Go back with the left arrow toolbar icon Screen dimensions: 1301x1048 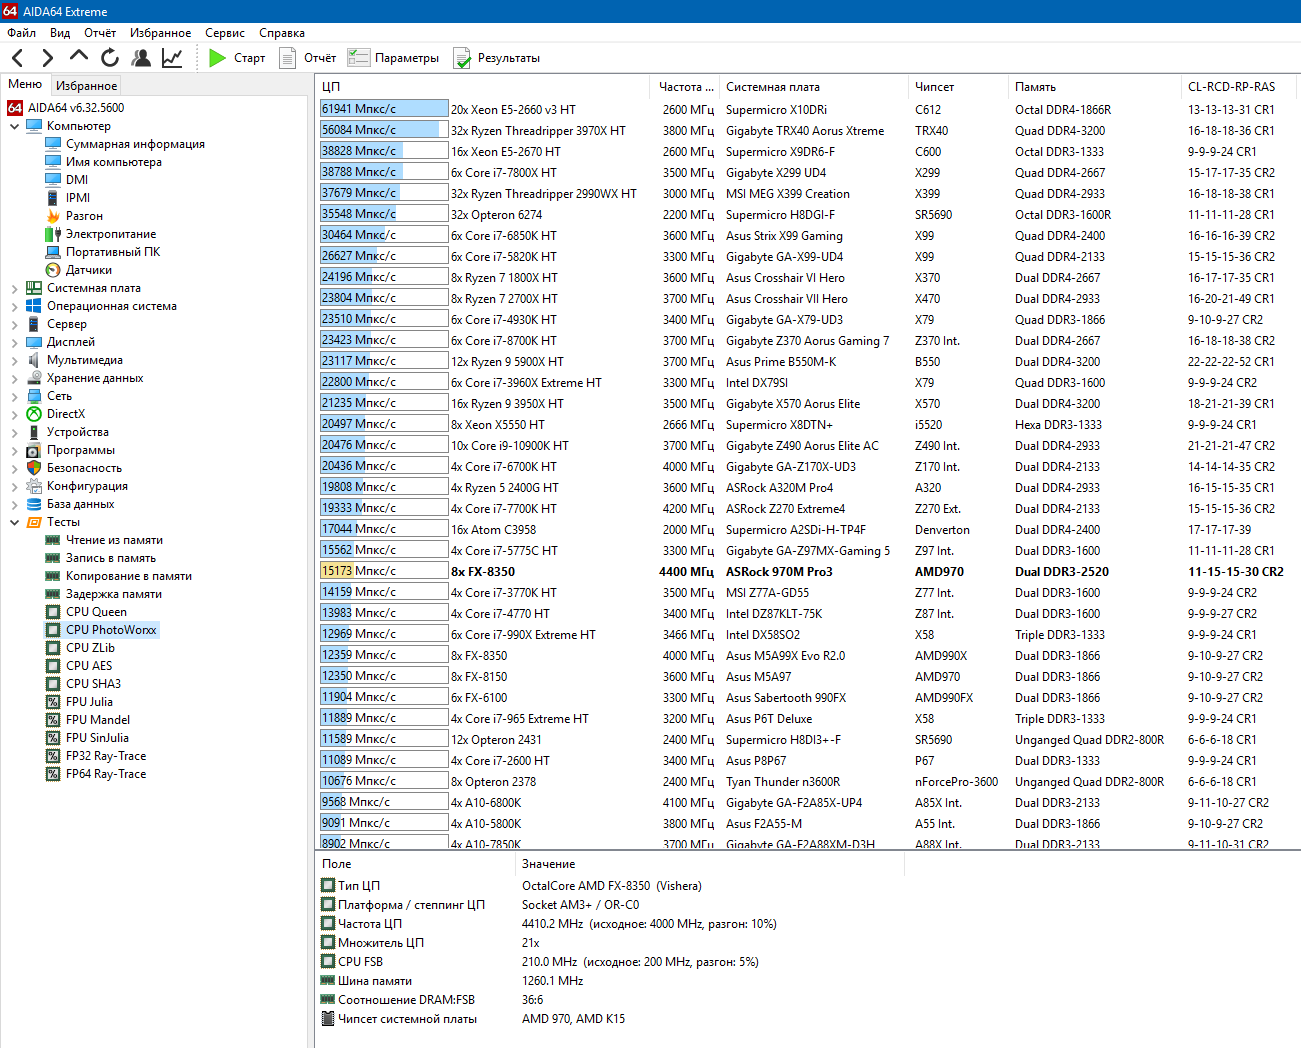18,58
